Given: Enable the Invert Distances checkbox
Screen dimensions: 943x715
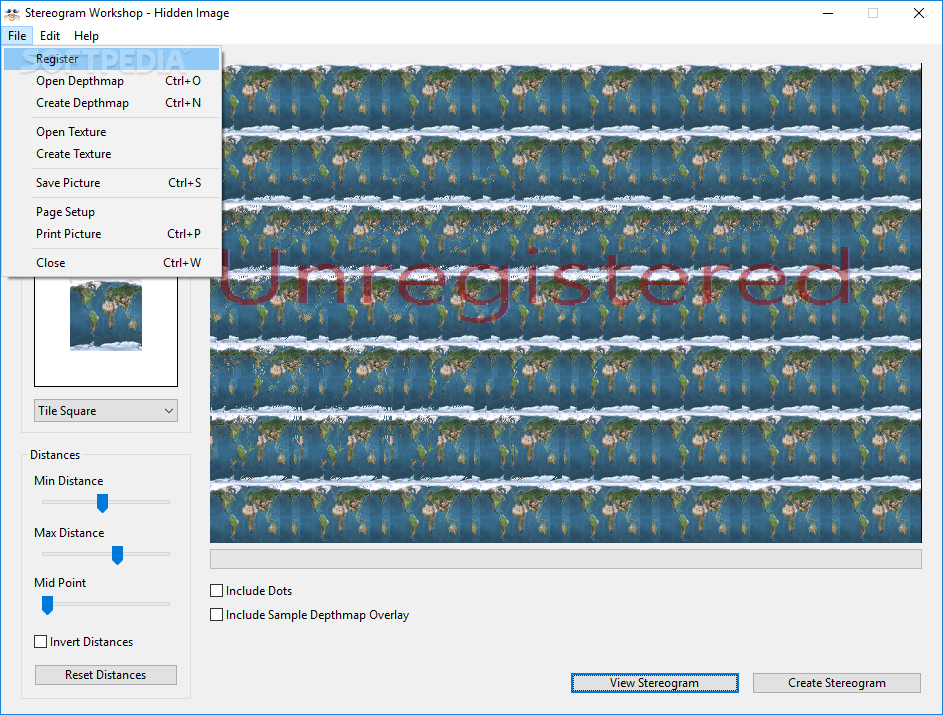Looking at the screenshot, I should tap(40, 642).
